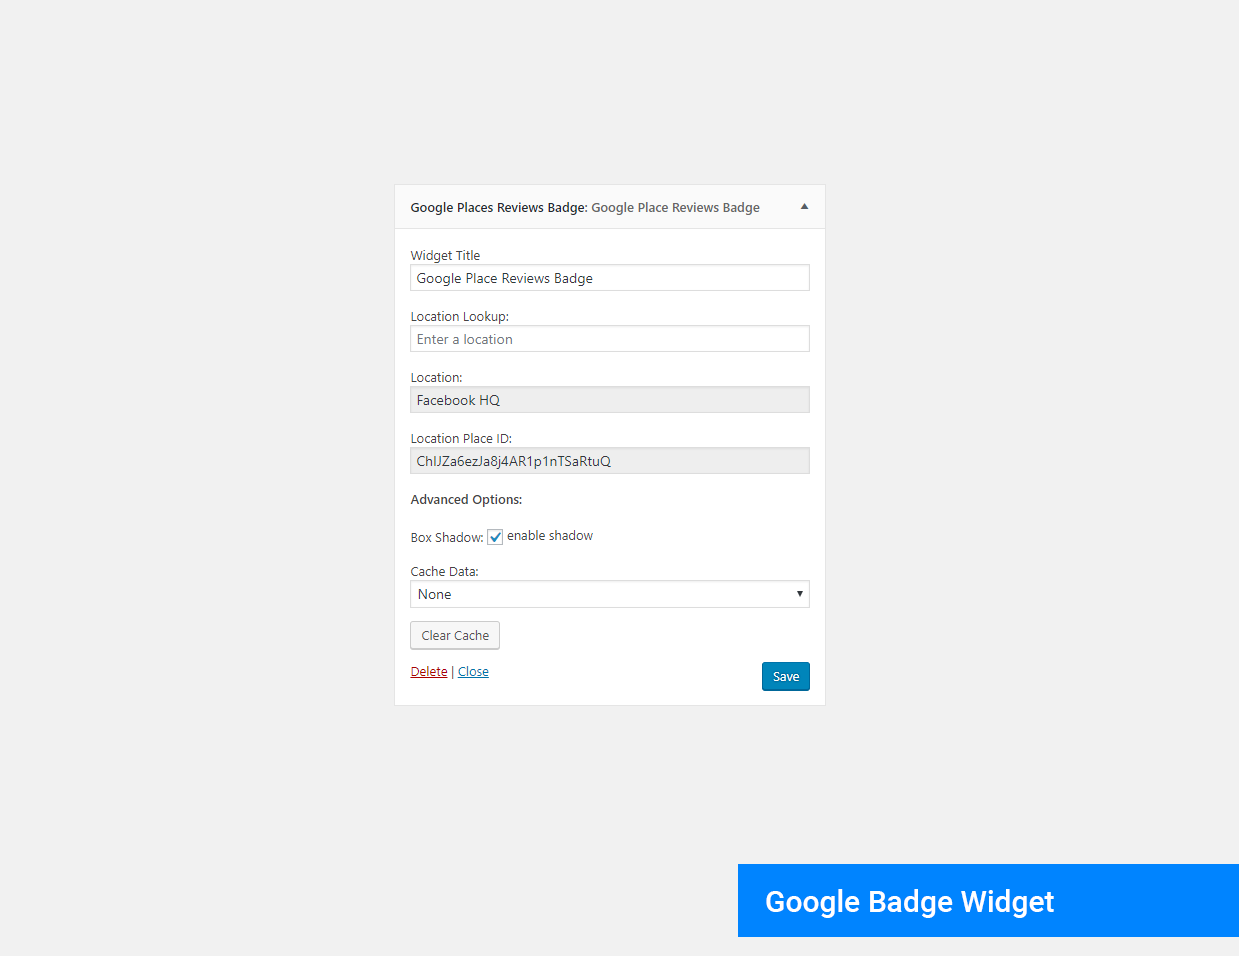Click the Close link
The width and height of the screenshot is (1239, 956).
[473, 672]
